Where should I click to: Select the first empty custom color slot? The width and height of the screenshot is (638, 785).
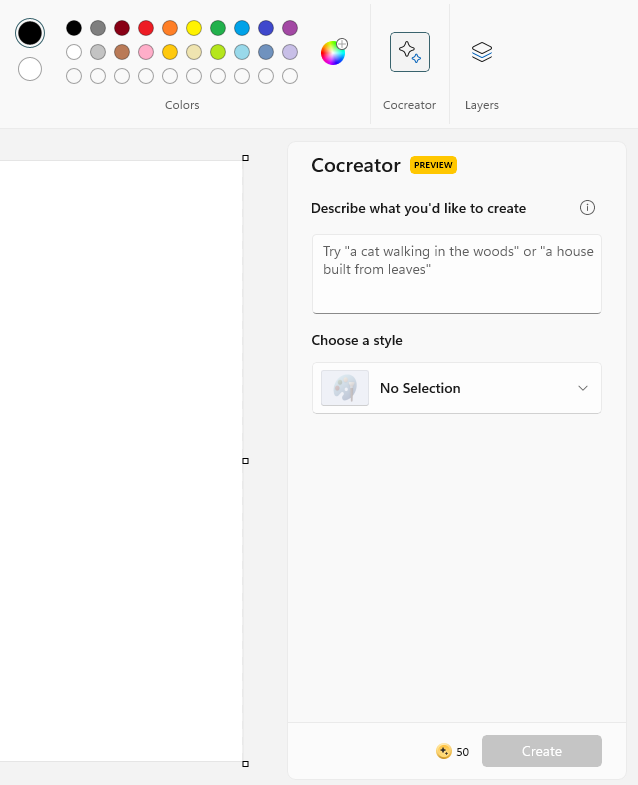point(74,76)
